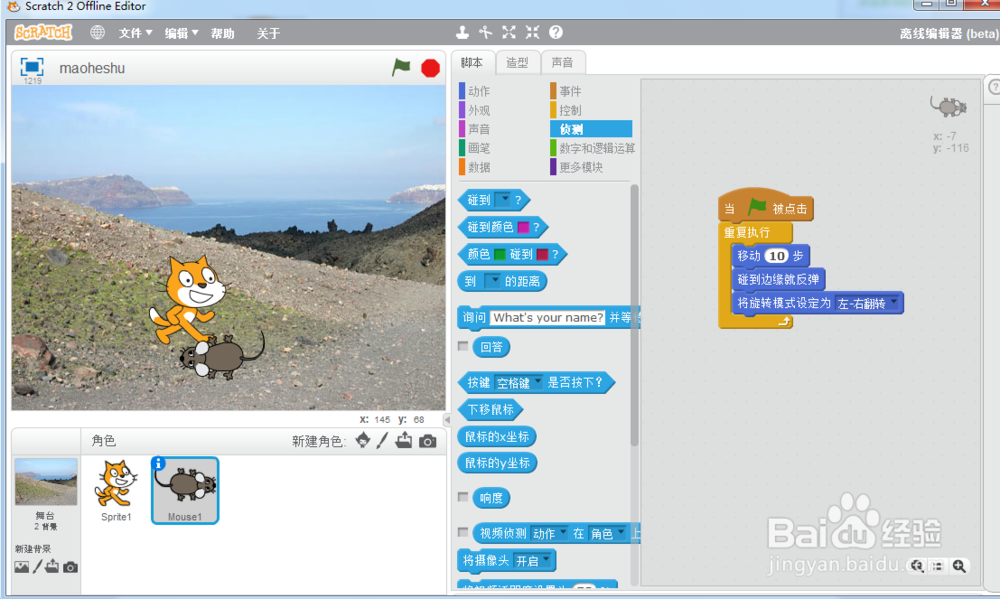Open the 帮助 menu

point(223,33)
